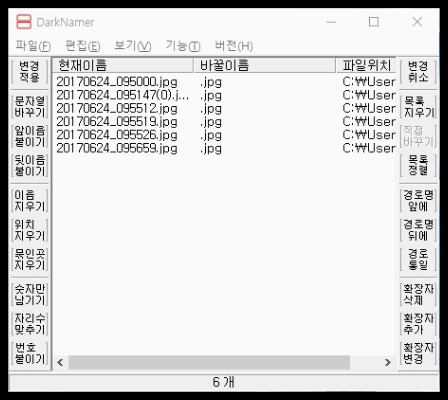Click the 숫자만 남기기 button
Viewport: 448px width, 400px height.
(30, 294)
